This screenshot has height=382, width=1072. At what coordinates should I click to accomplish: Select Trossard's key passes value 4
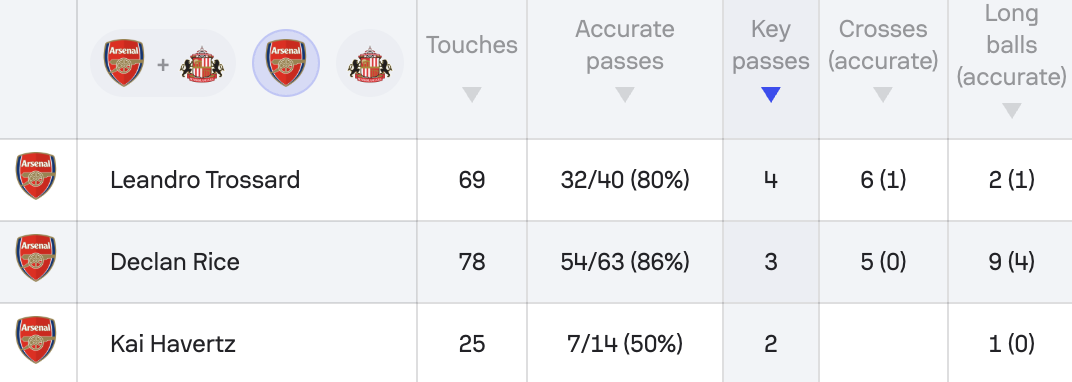tap(770, 180)
